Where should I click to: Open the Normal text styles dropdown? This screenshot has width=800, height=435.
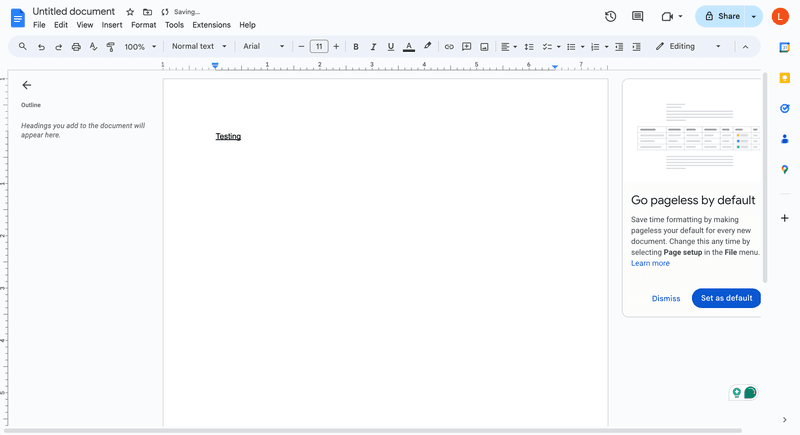point(199,46)
